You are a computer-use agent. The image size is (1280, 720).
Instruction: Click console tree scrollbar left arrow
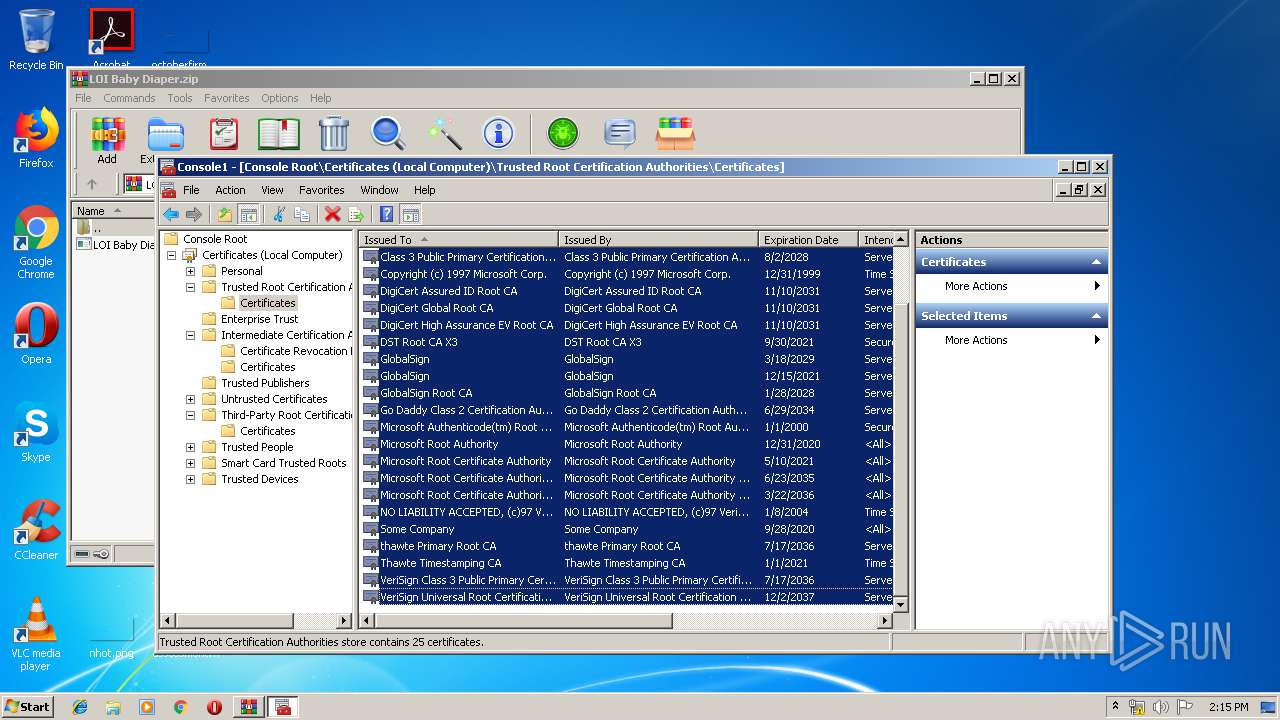click(x=169, y=621)
